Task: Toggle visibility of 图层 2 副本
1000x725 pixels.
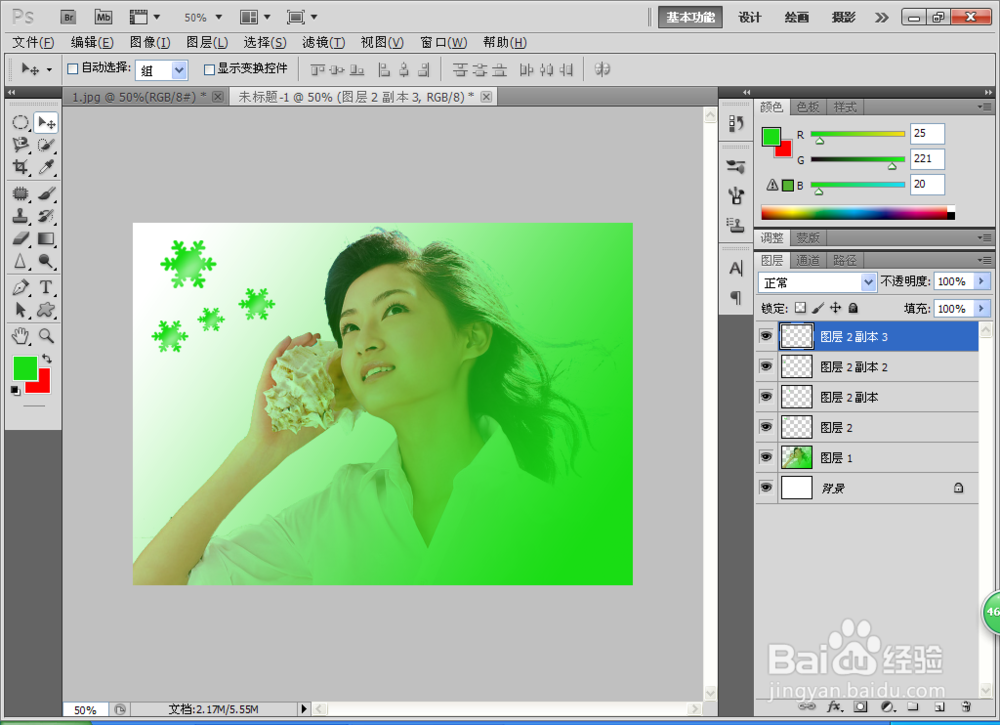Action: click(766, 397)
